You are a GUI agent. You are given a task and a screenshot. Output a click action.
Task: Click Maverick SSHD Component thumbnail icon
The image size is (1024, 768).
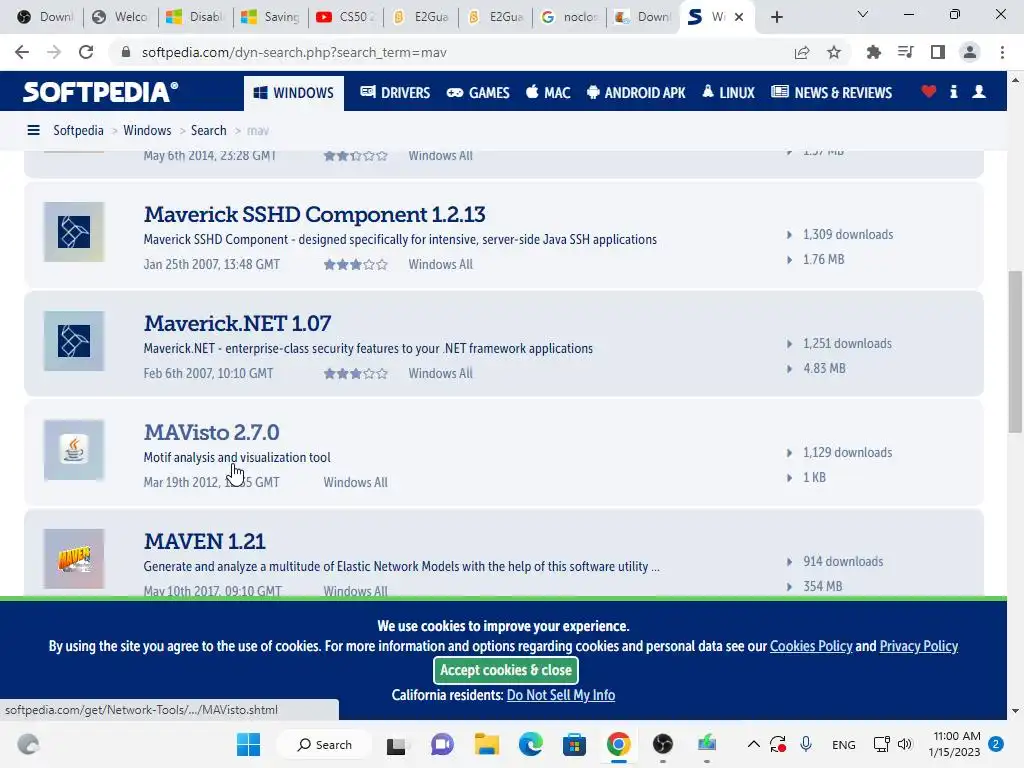point(74,232)
